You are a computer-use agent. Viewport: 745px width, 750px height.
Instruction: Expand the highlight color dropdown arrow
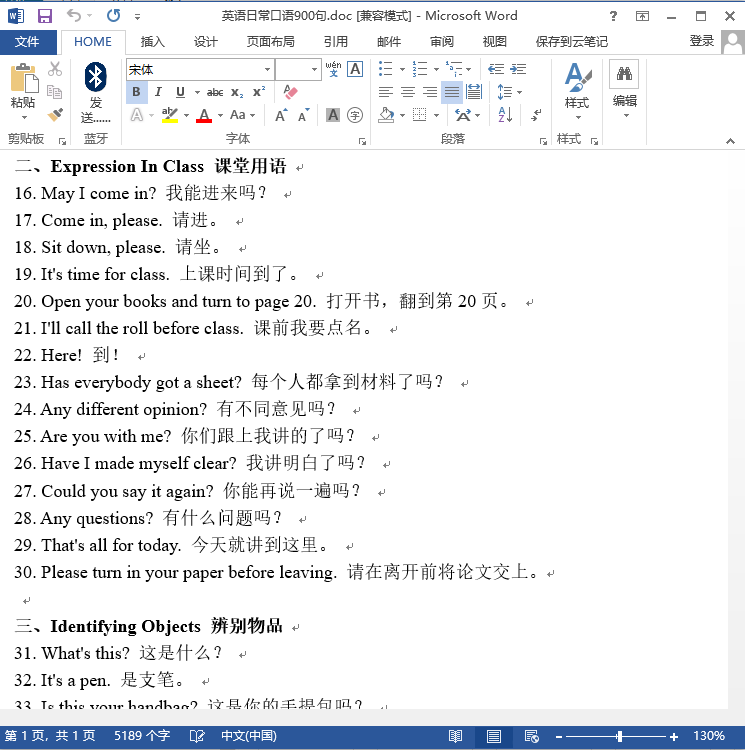coord(186,115)
